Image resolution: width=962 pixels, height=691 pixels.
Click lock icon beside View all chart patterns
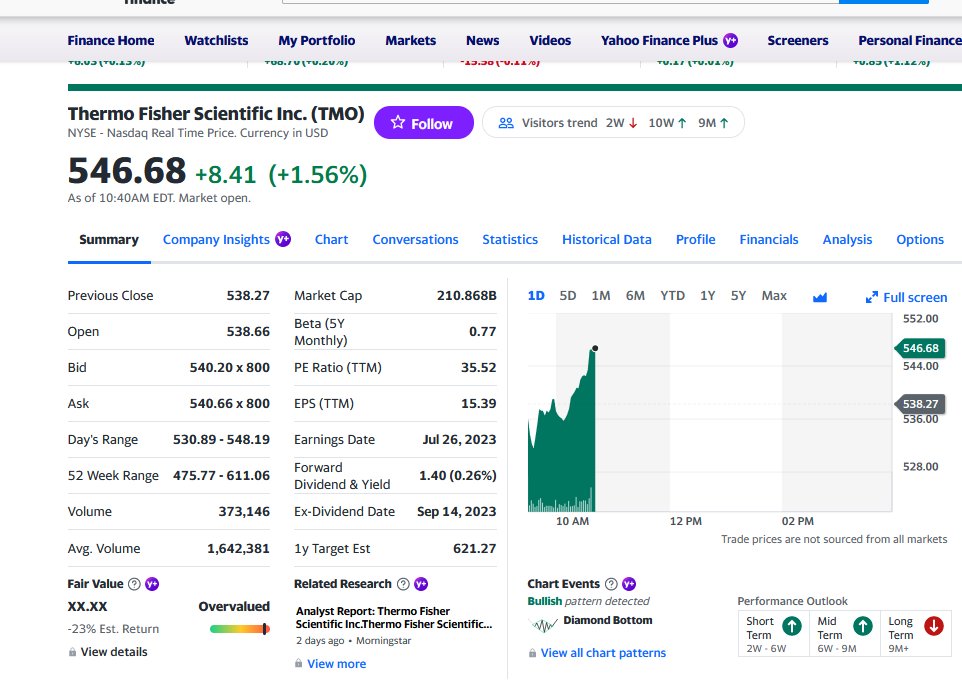[532, 653]
